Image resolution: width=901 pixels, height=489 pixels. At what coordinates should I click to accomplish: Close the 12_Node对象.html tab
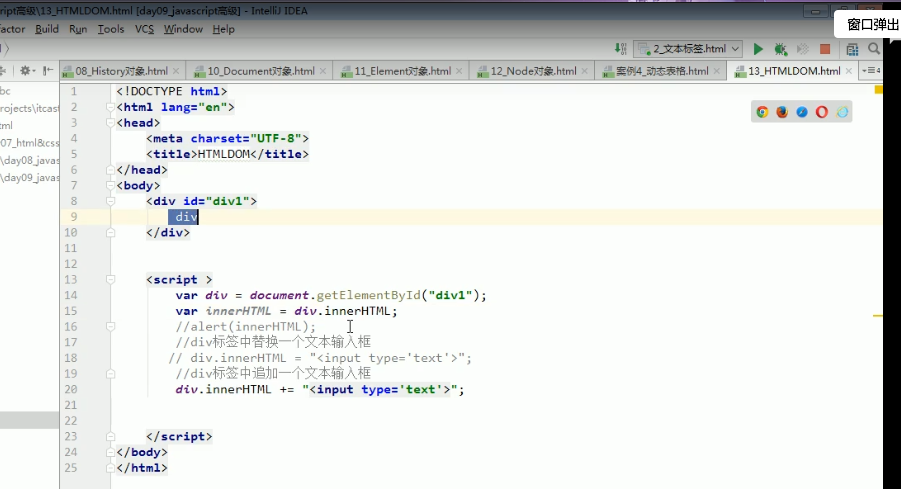[x=584, y=71]
